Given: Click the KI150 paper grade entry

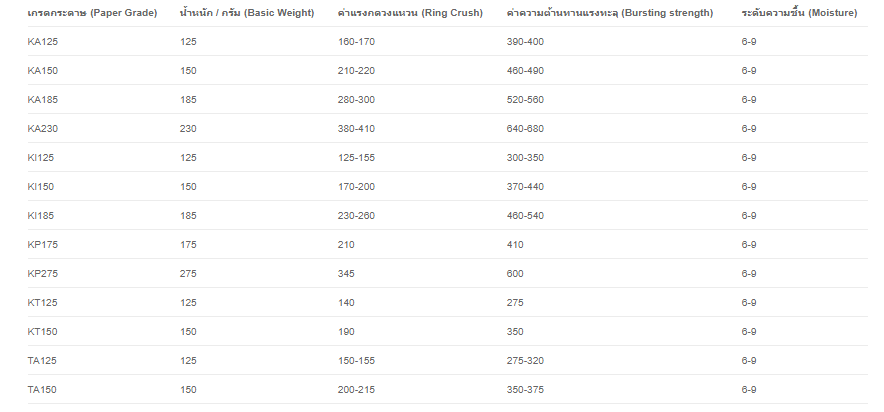Looking at the screenshot, I should coord(40,187).
